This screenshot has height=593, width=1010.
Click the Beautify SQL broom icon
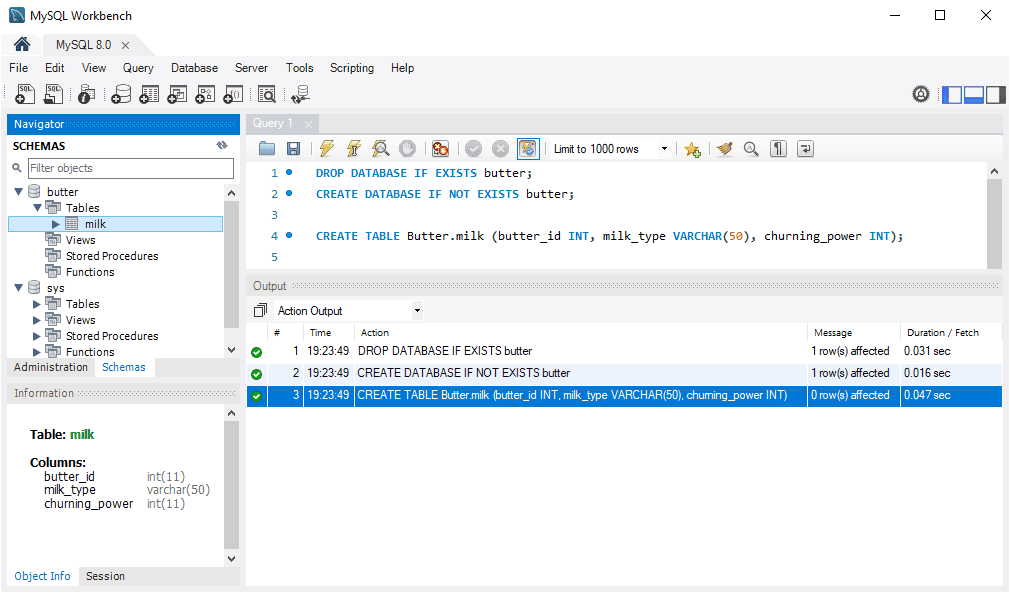pos(724,148)
